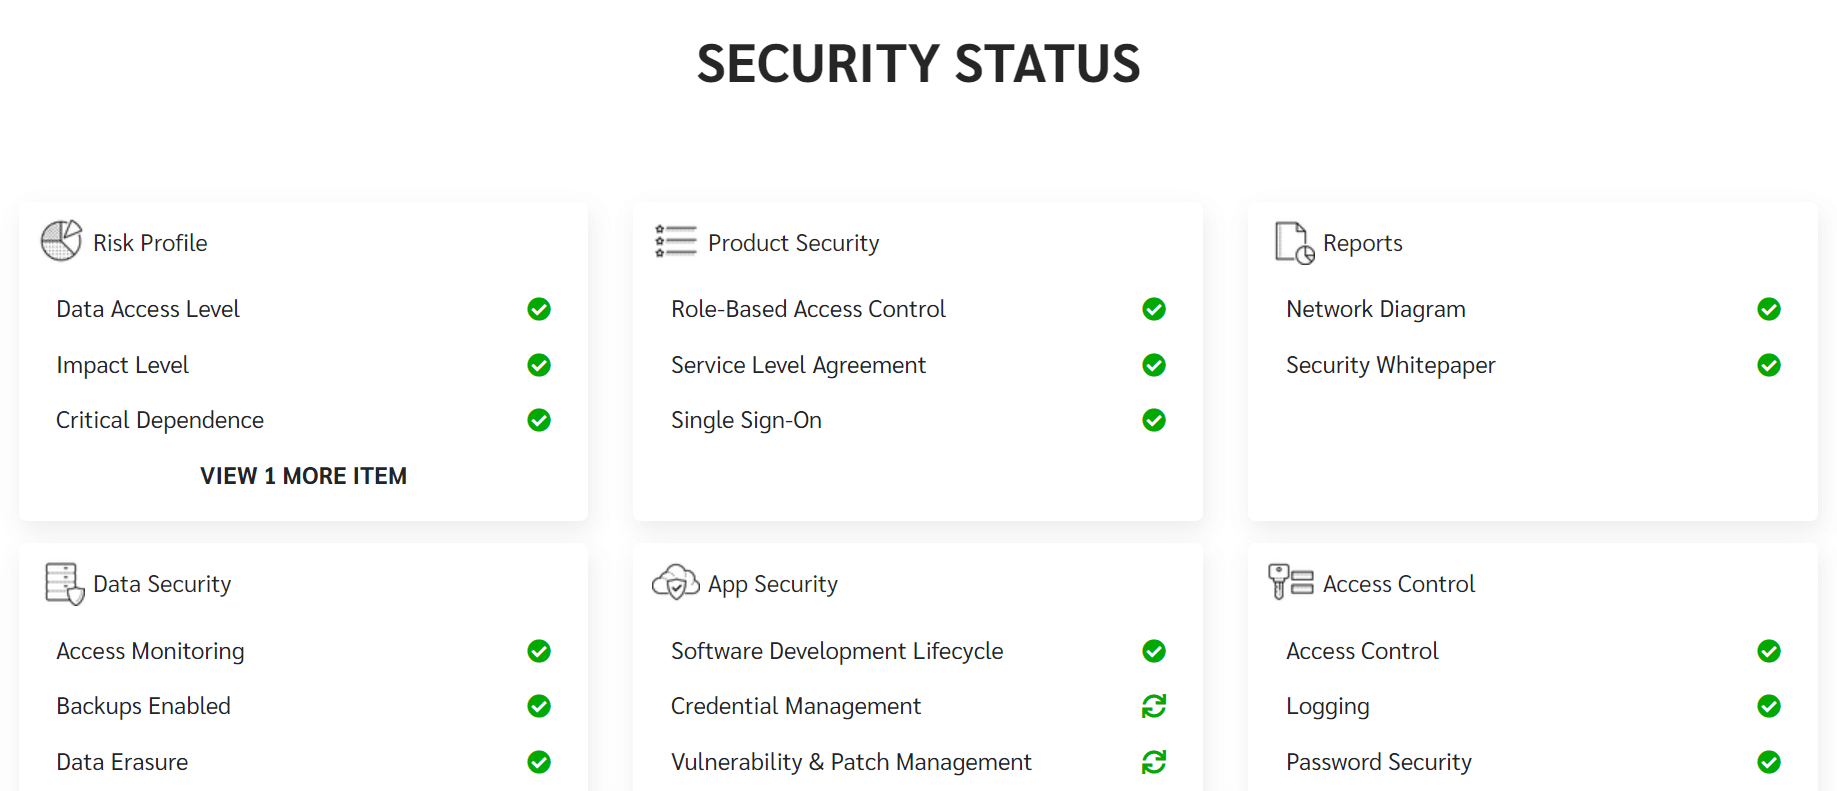Click the Data Security card heading
Screen dimensions: 1837x791
click(162, 584)
